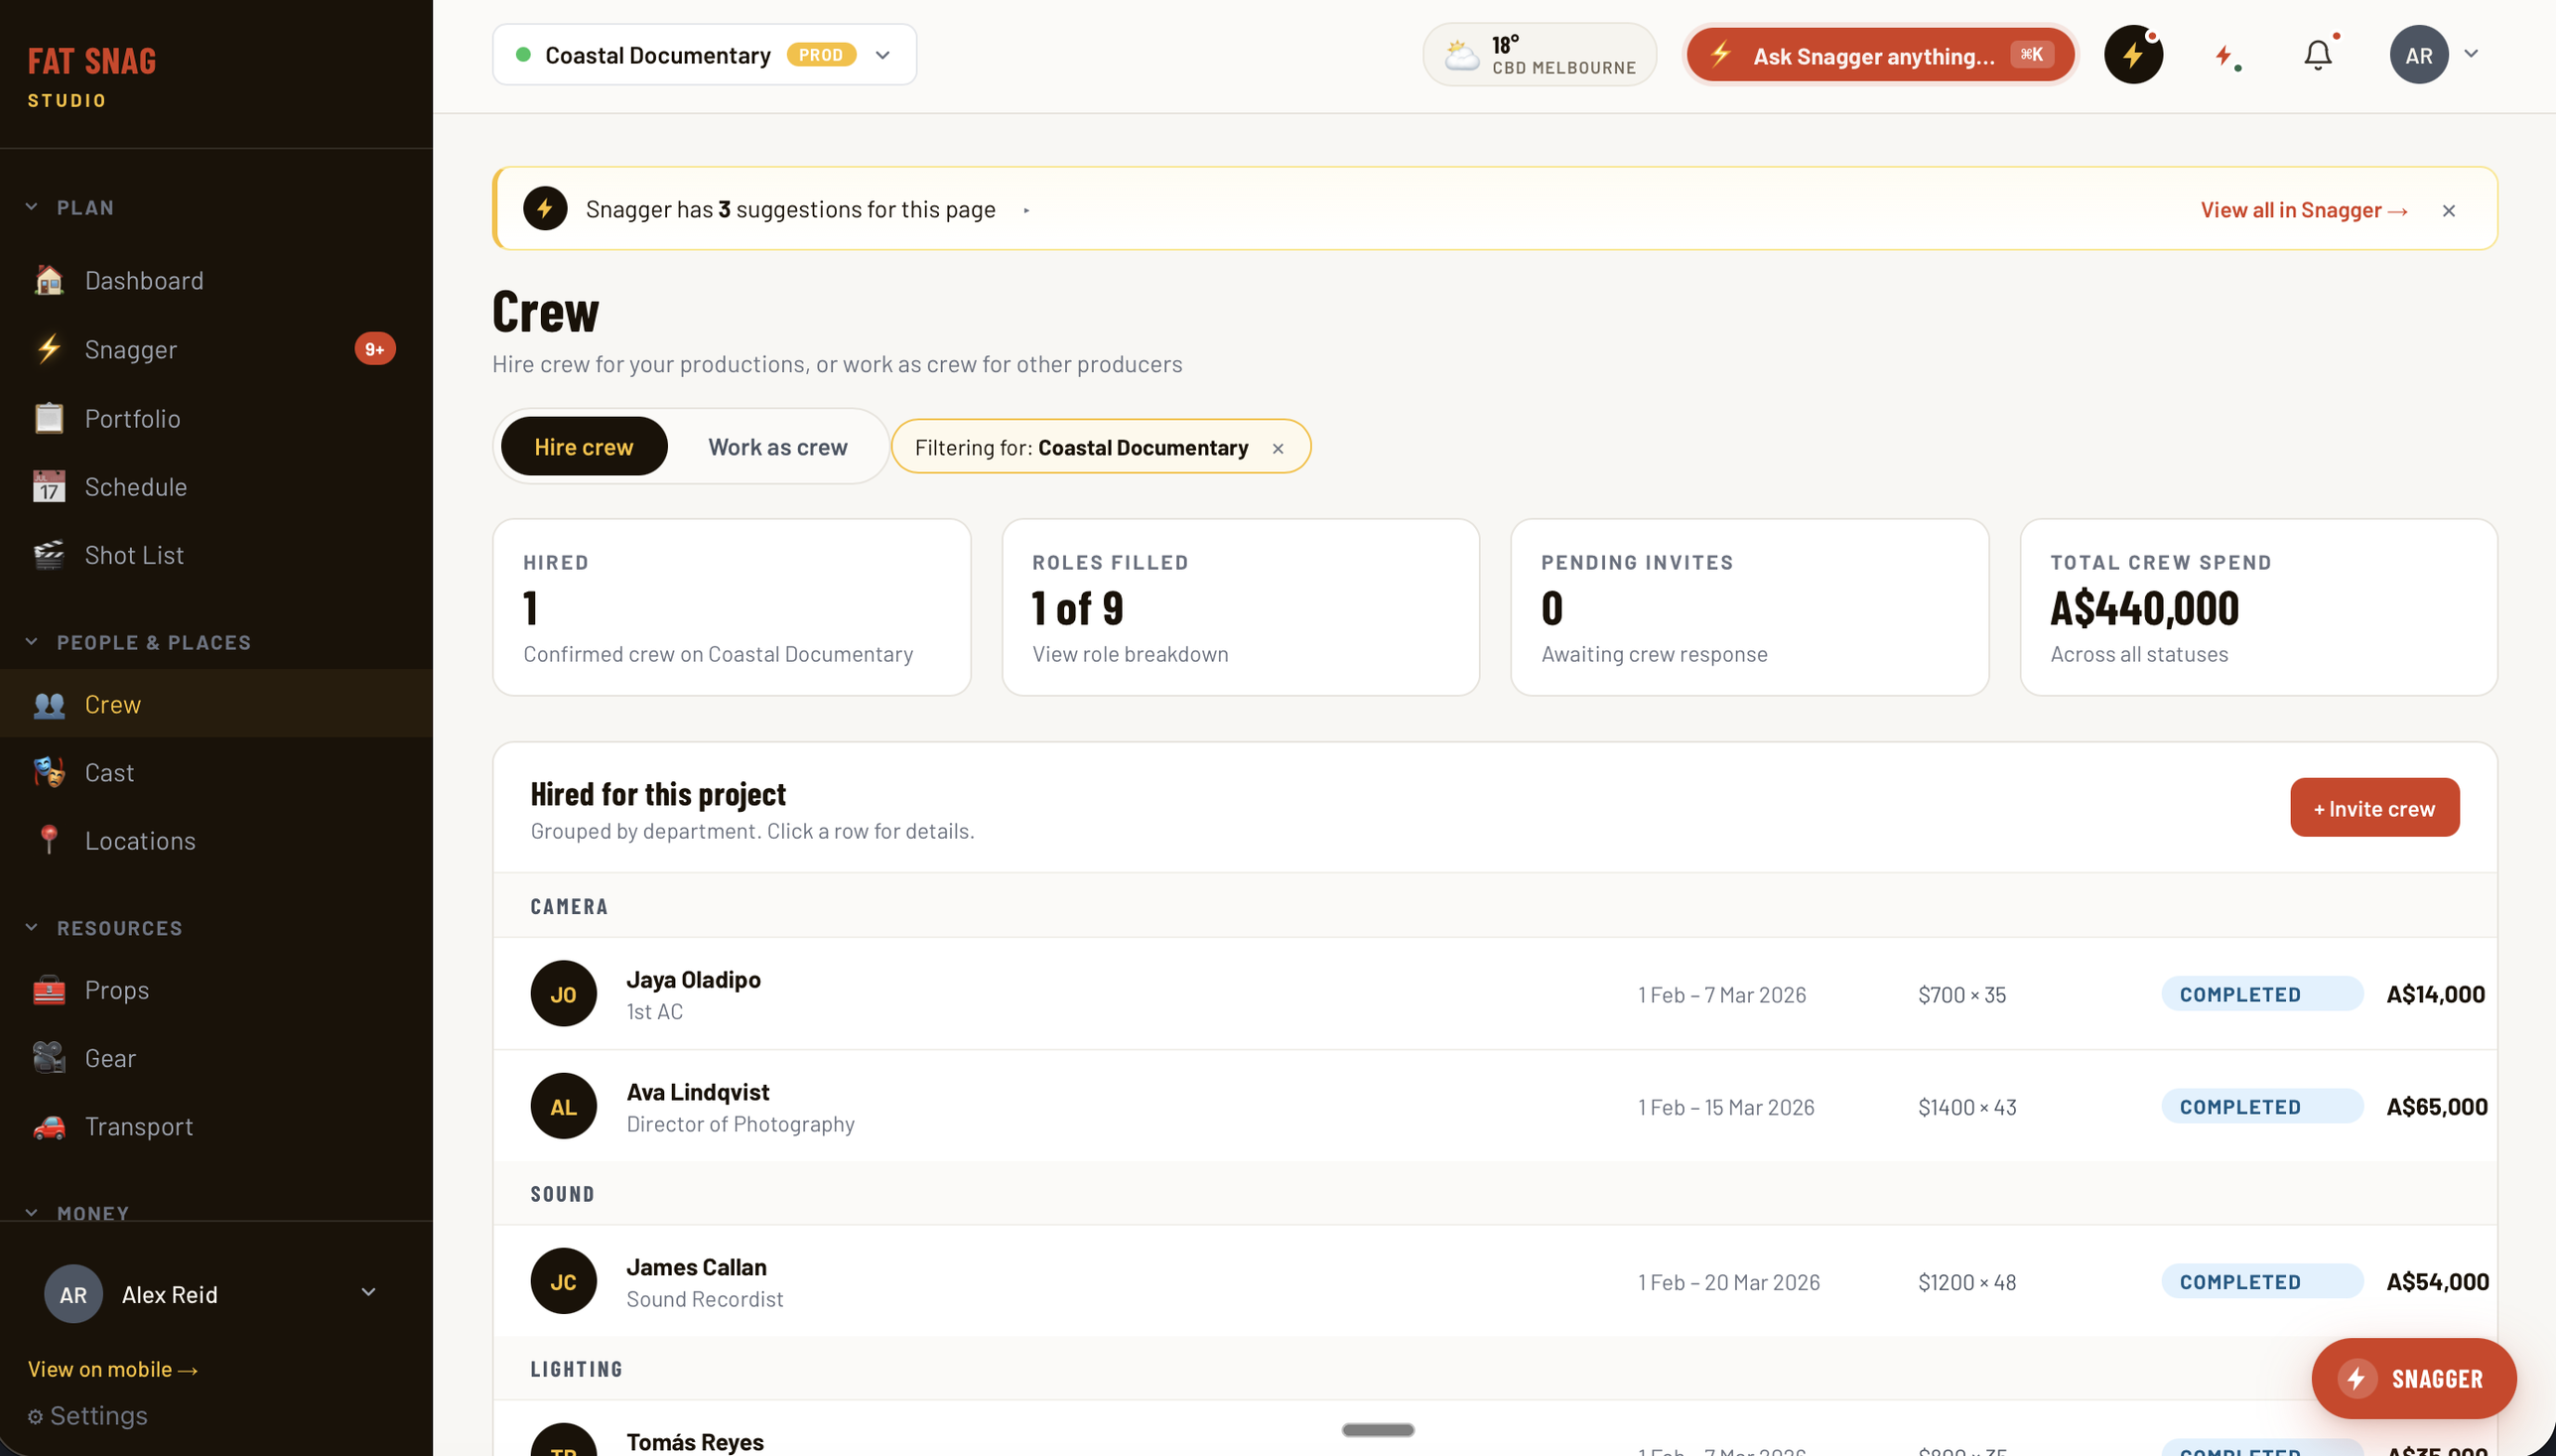The height and width of the screenshot is (1456, 2556).
Task: Select the Hire crew tab
Action: tap(584, 446)
